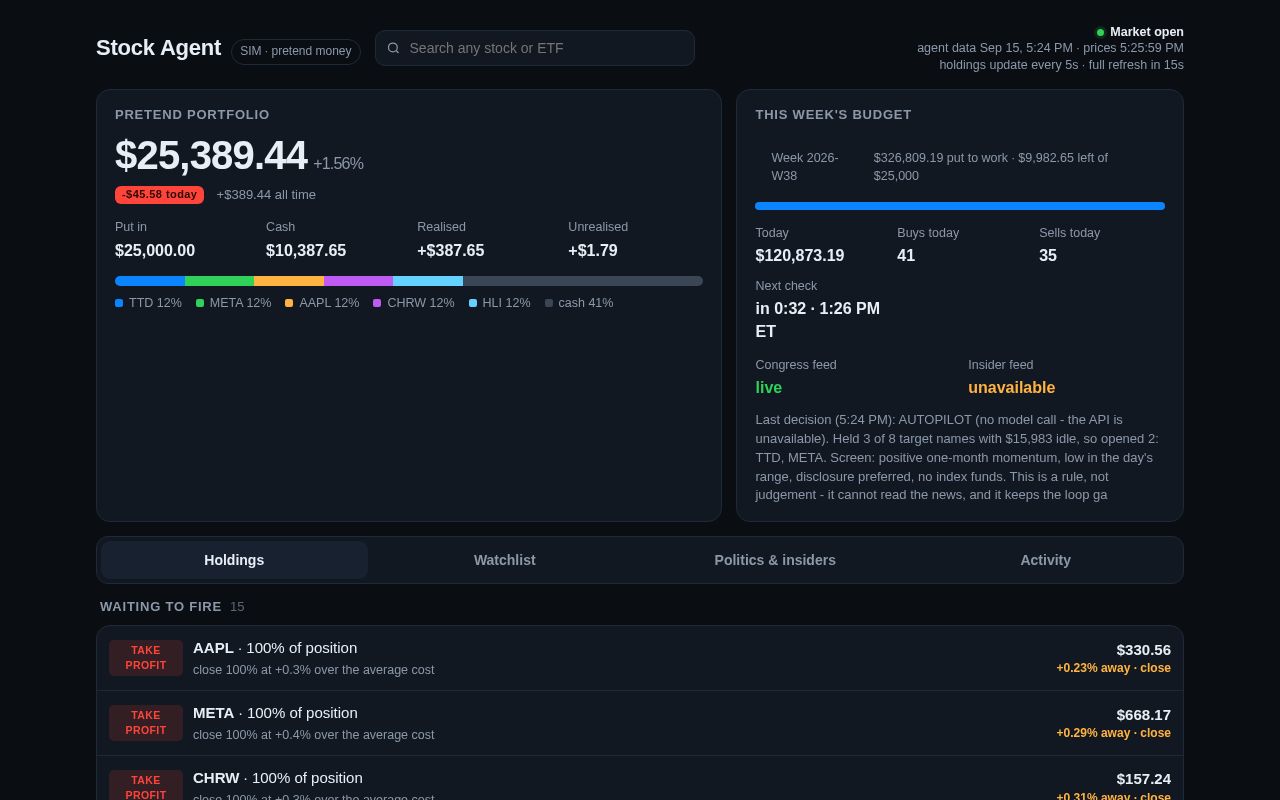
Task: Click the green Market open status dot
Action: click(1100, 32)
